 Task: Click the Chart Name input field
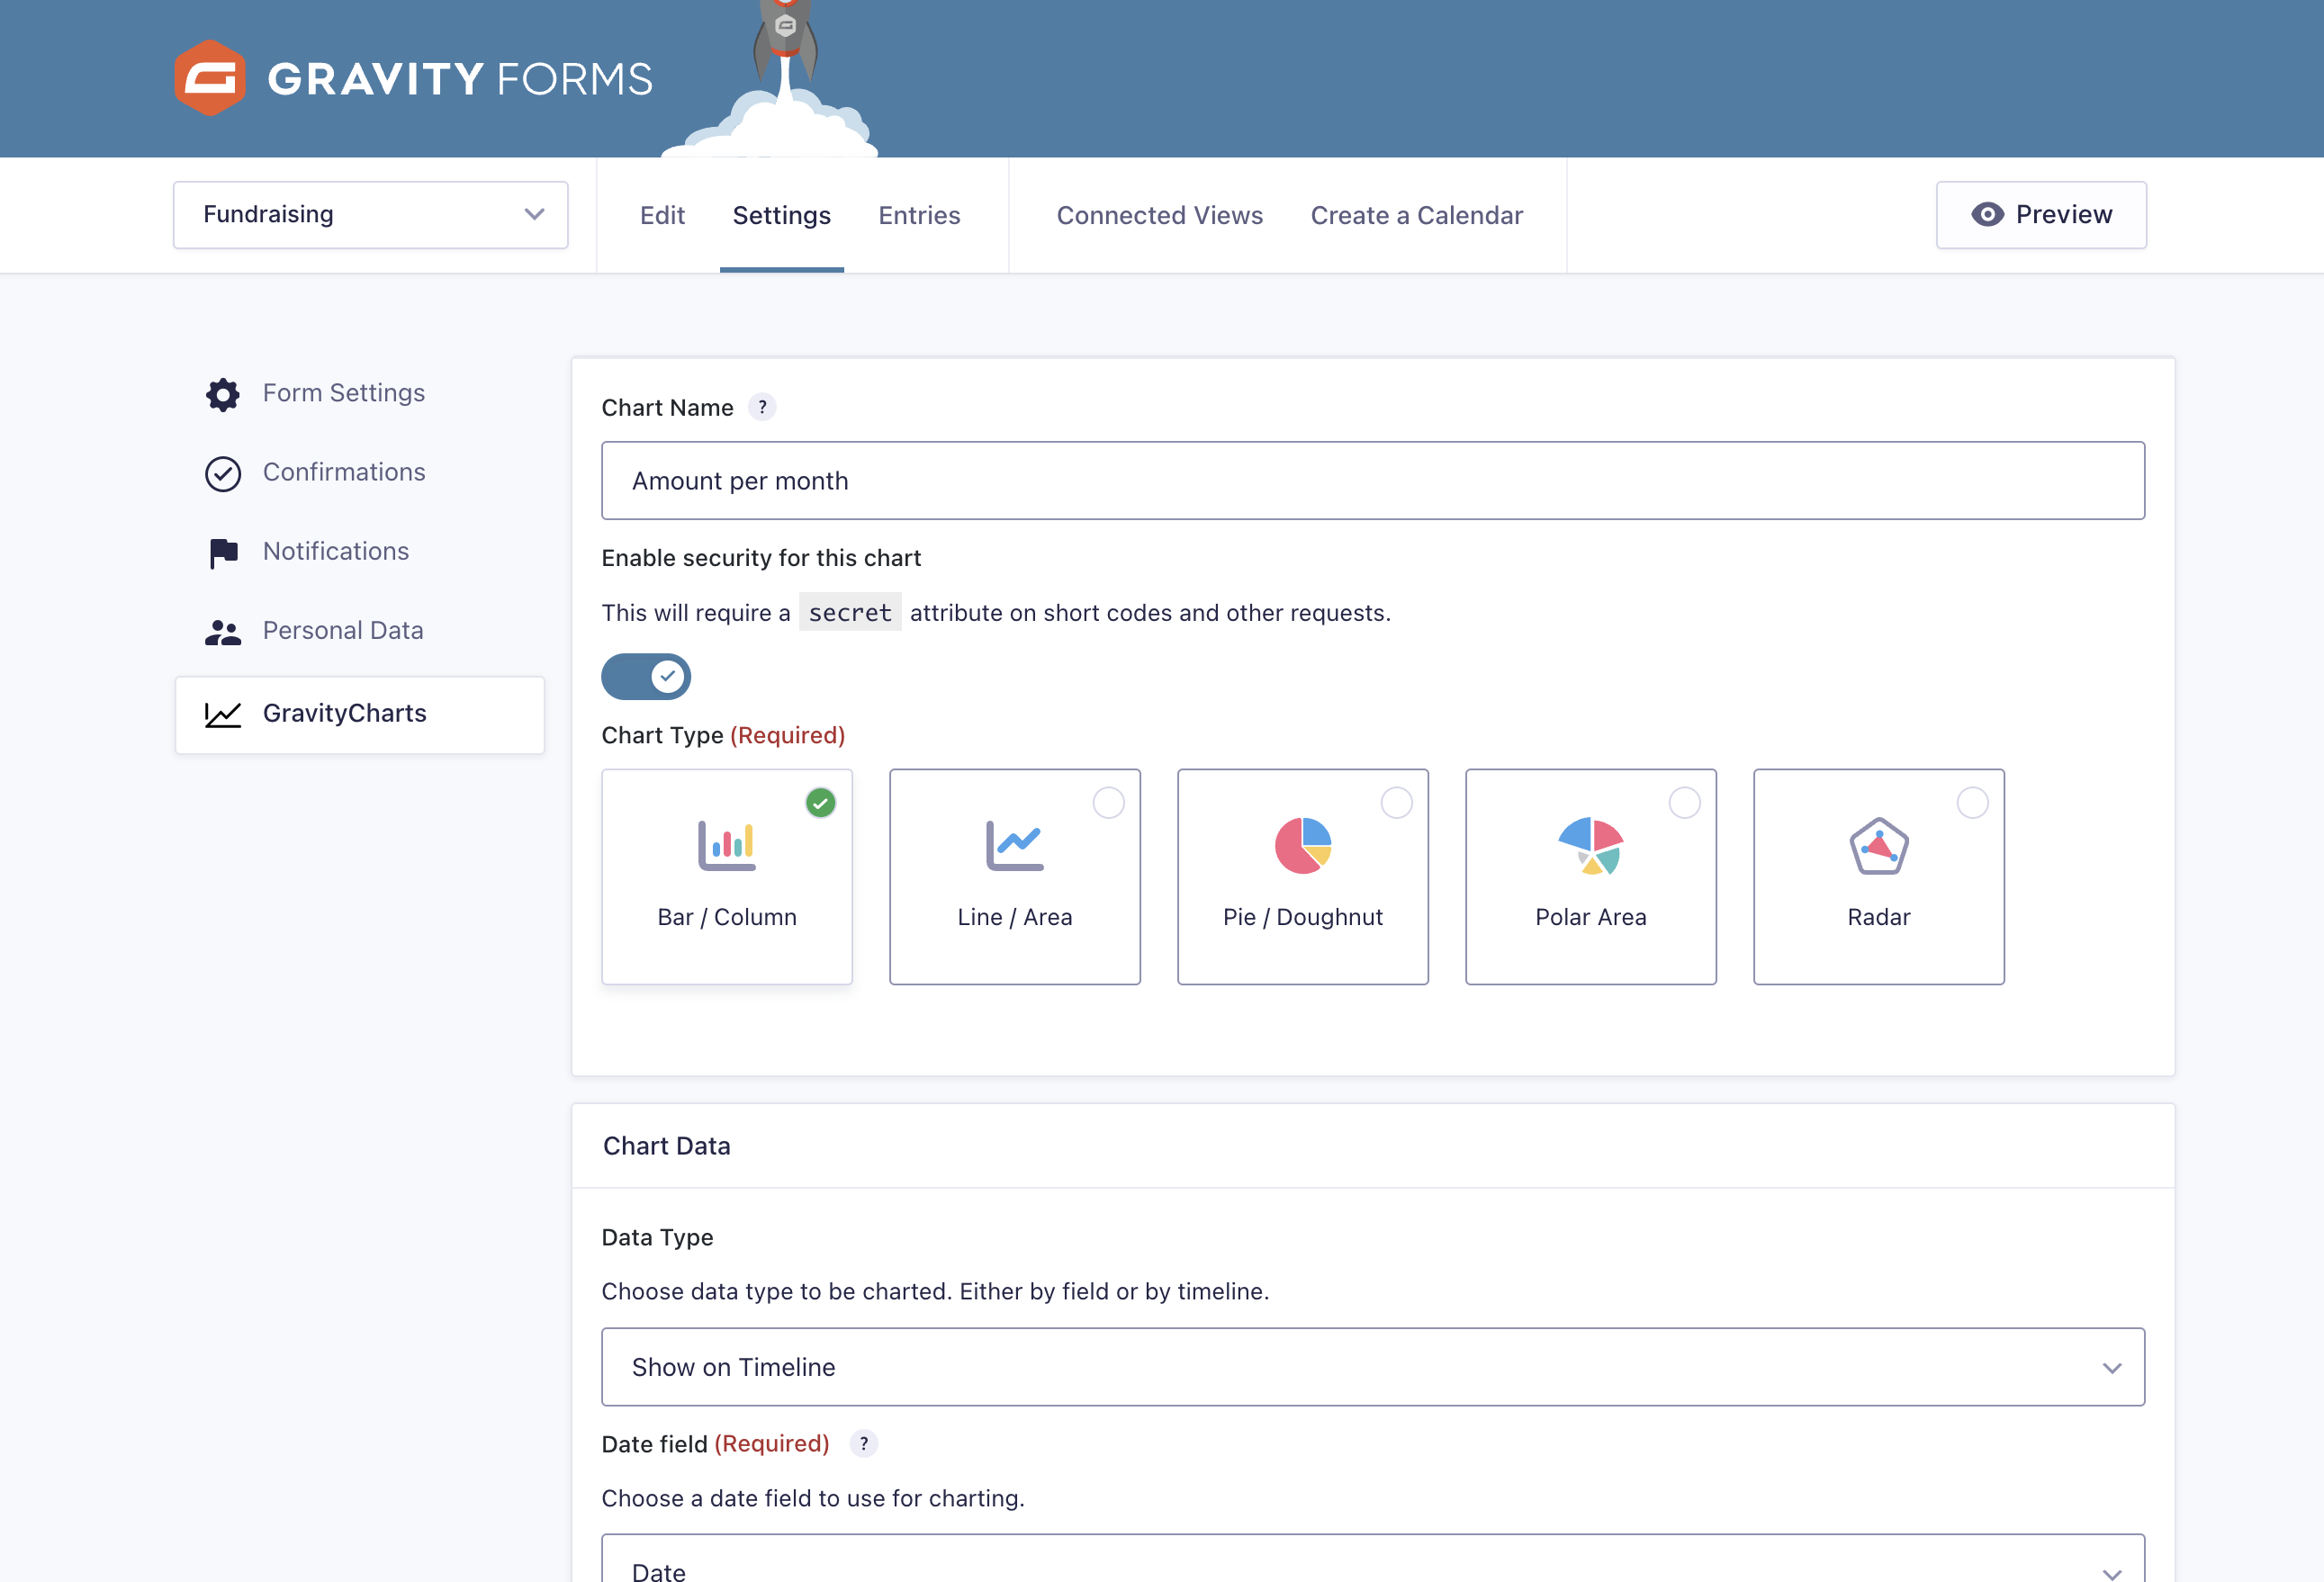coord(1373,481)
